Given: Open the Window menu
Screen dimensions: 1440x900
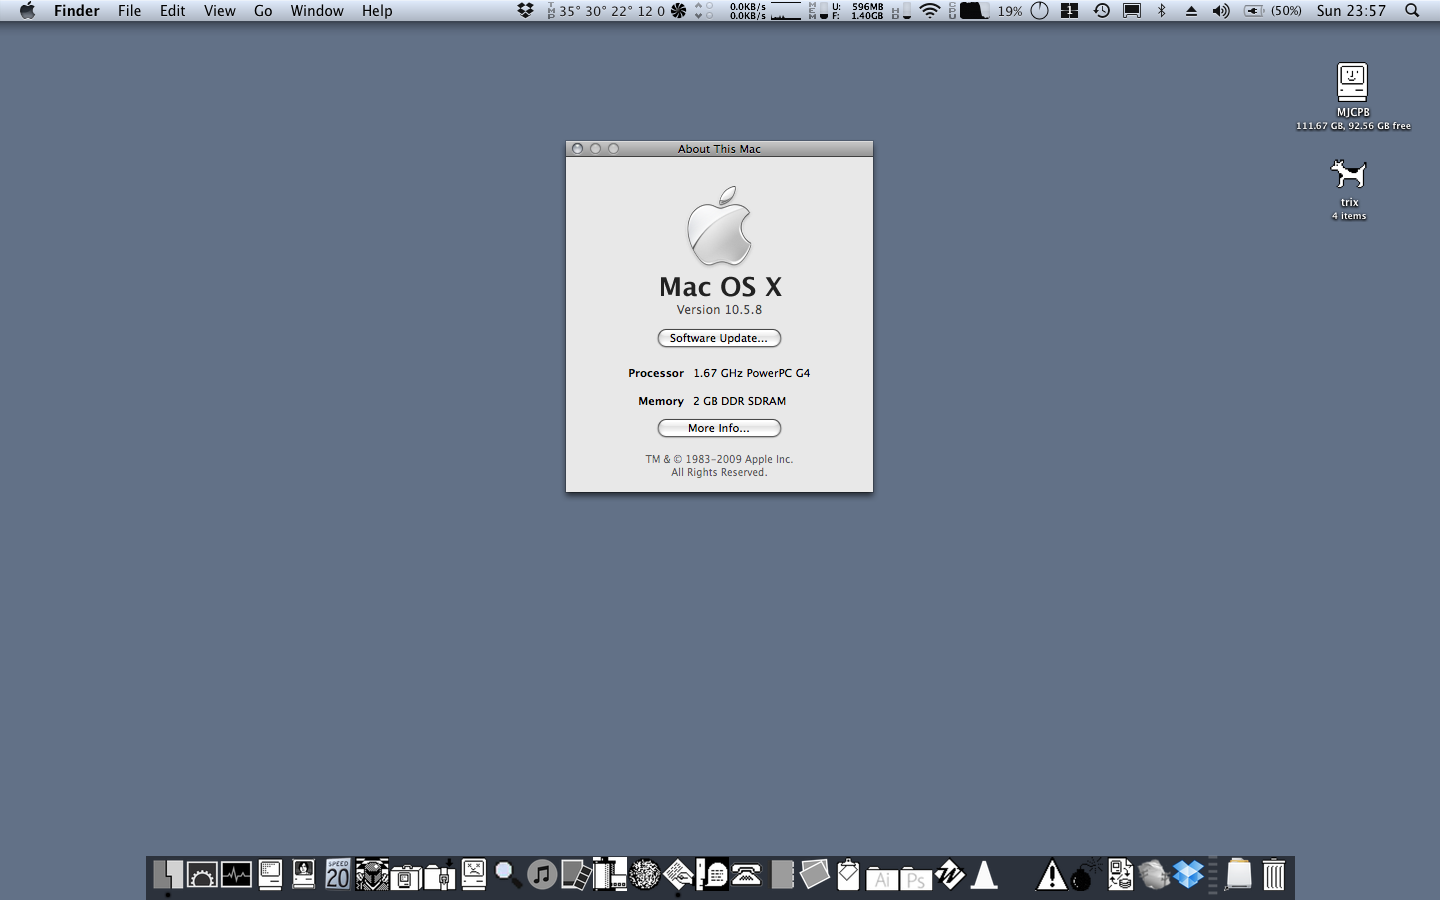Looking at the screenshot, I should (317, 11).
